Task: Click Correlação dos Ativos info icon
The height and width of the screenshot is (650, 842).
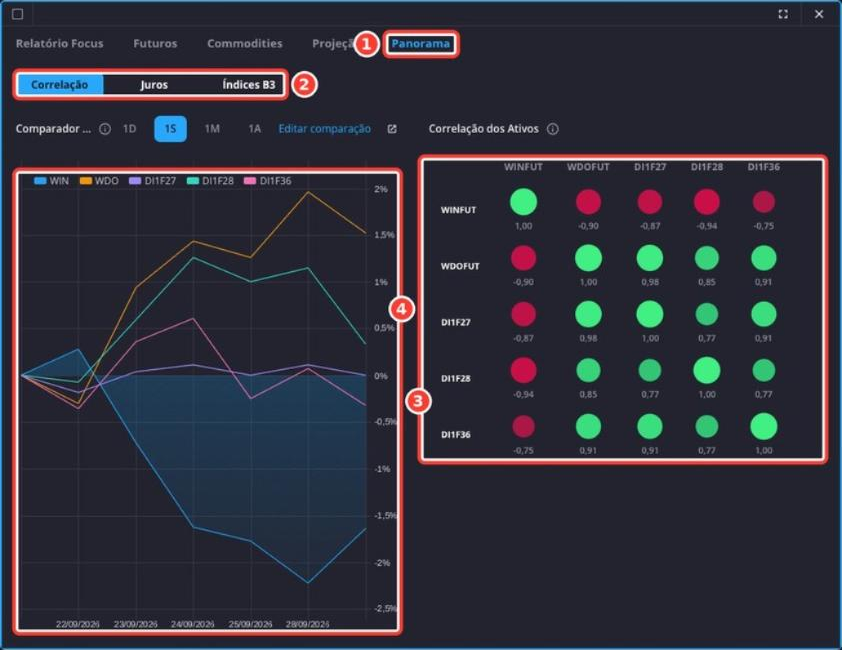Action: pos(553,129)
